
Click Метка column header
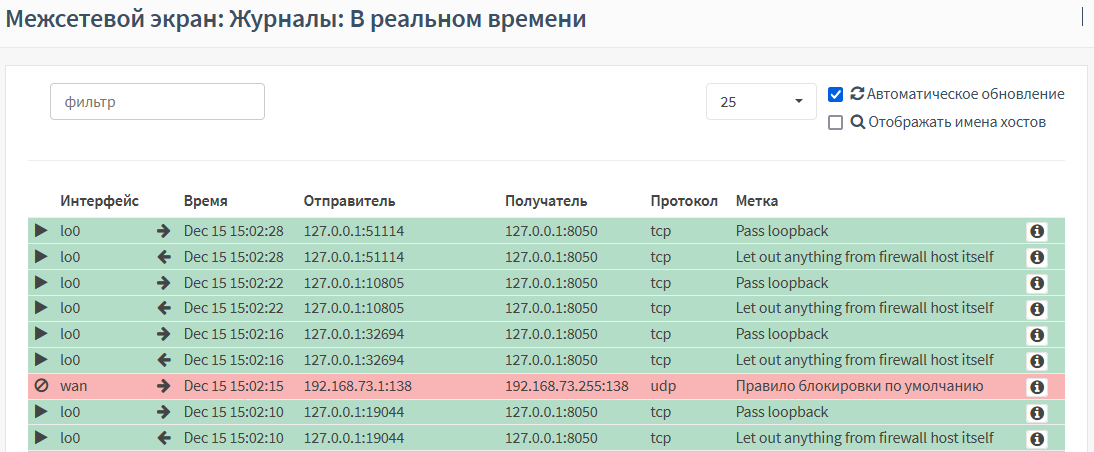757,201
